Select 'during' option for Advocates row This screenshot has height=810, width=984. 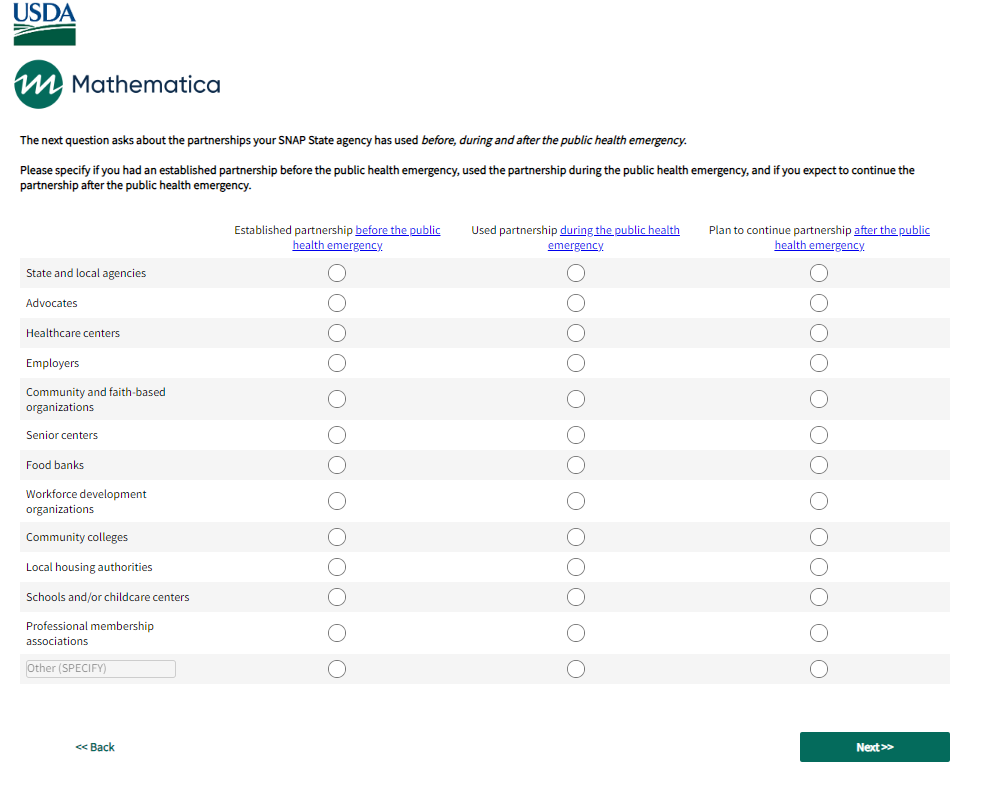point(576,303)
